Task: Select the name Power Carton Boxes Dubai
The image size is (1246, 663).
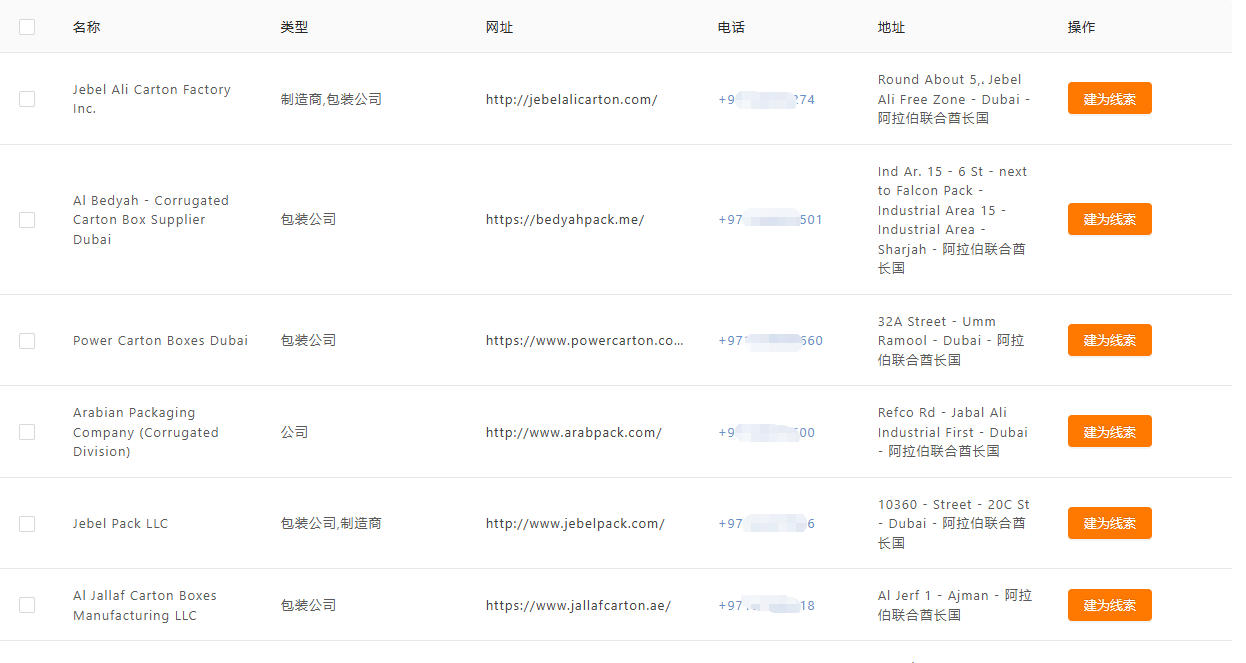Action: (x=160, y=340)
